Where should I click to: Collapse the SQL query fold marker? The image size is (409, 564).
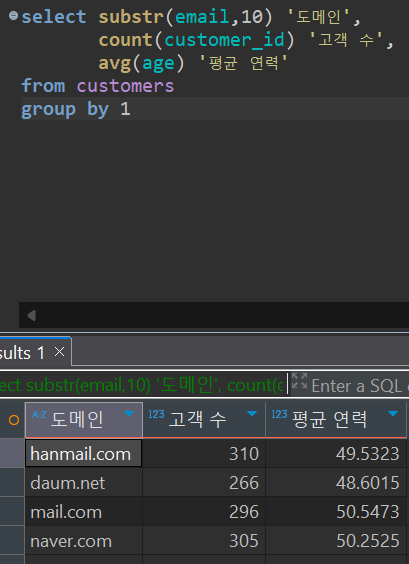click(x=13, y=16)
